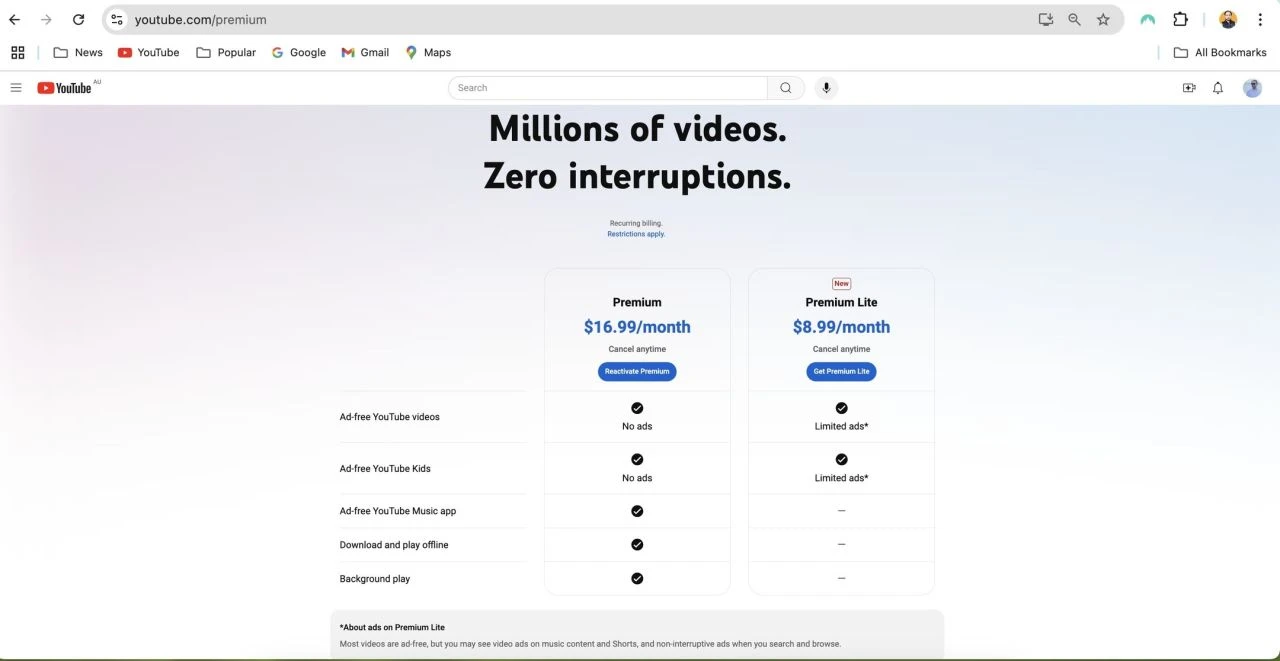Click the checkmark under Premium for Ad-free videos
Viewport: 1280px width, 661px height.
point(637,408)
